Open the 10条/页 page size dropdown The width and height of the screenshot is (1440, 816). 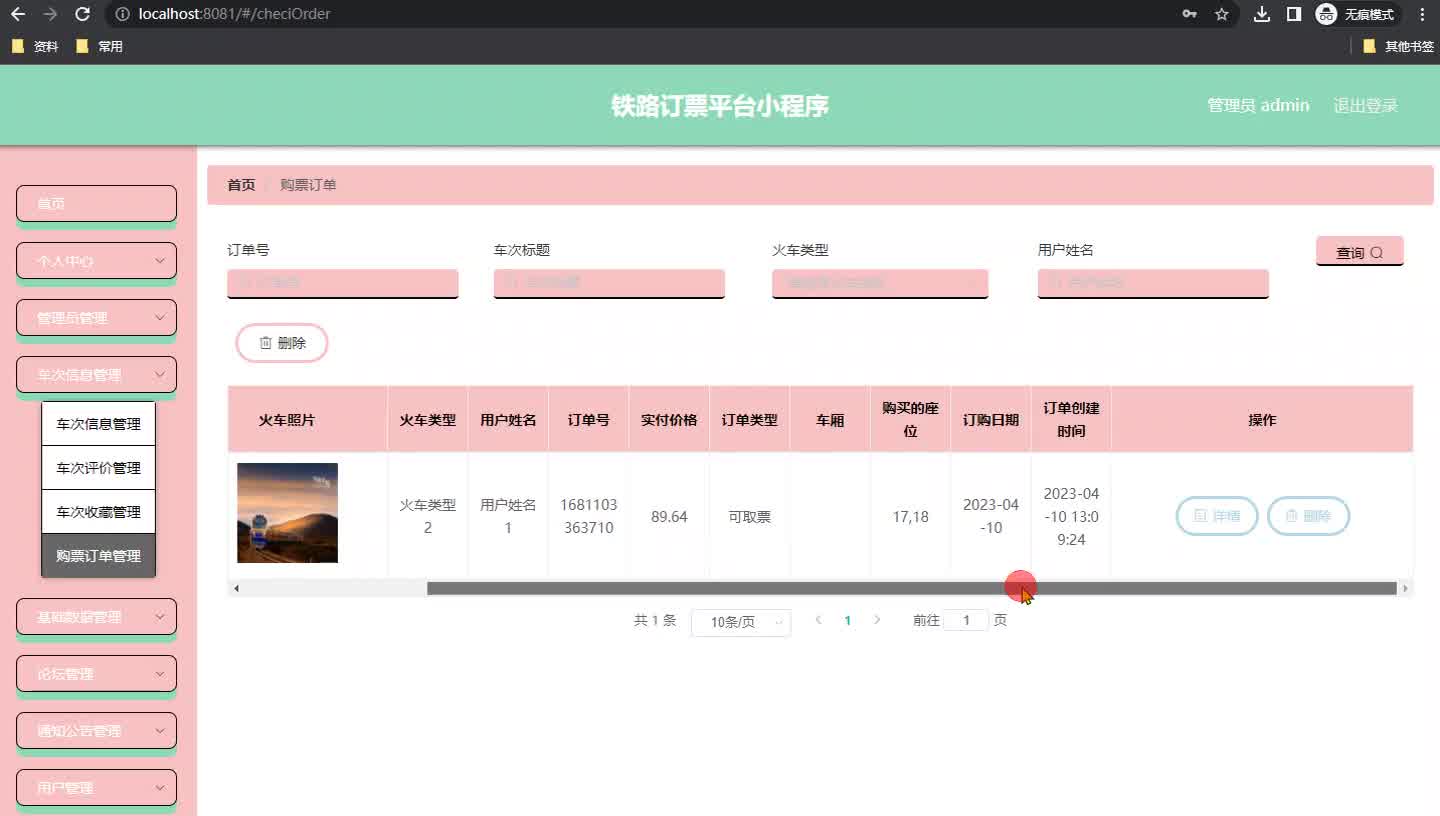740,621
